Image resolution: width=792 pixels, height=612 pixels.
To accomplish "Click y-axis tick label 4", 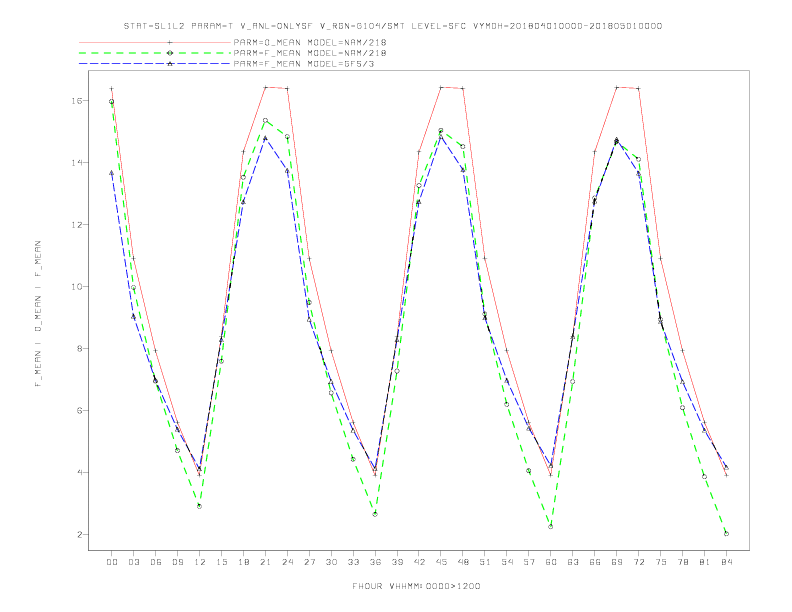I will pyautogui.click(x=80, y=473).
